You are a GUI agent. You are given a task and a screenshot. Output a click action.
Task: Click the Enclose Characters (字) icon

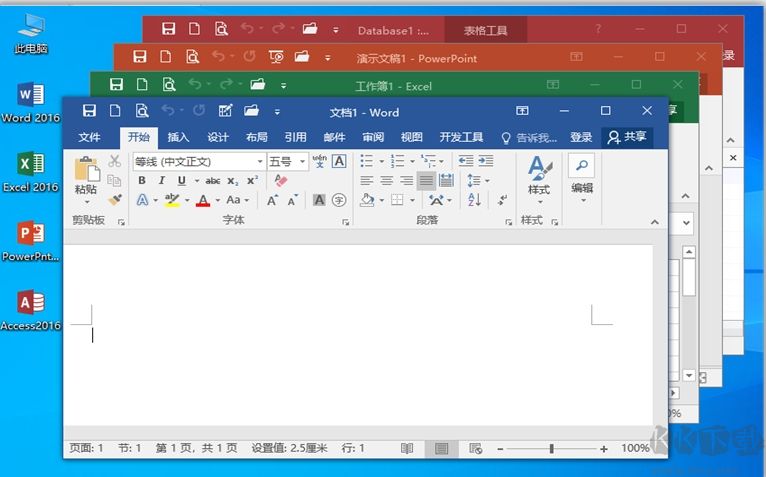pos(339,200)
